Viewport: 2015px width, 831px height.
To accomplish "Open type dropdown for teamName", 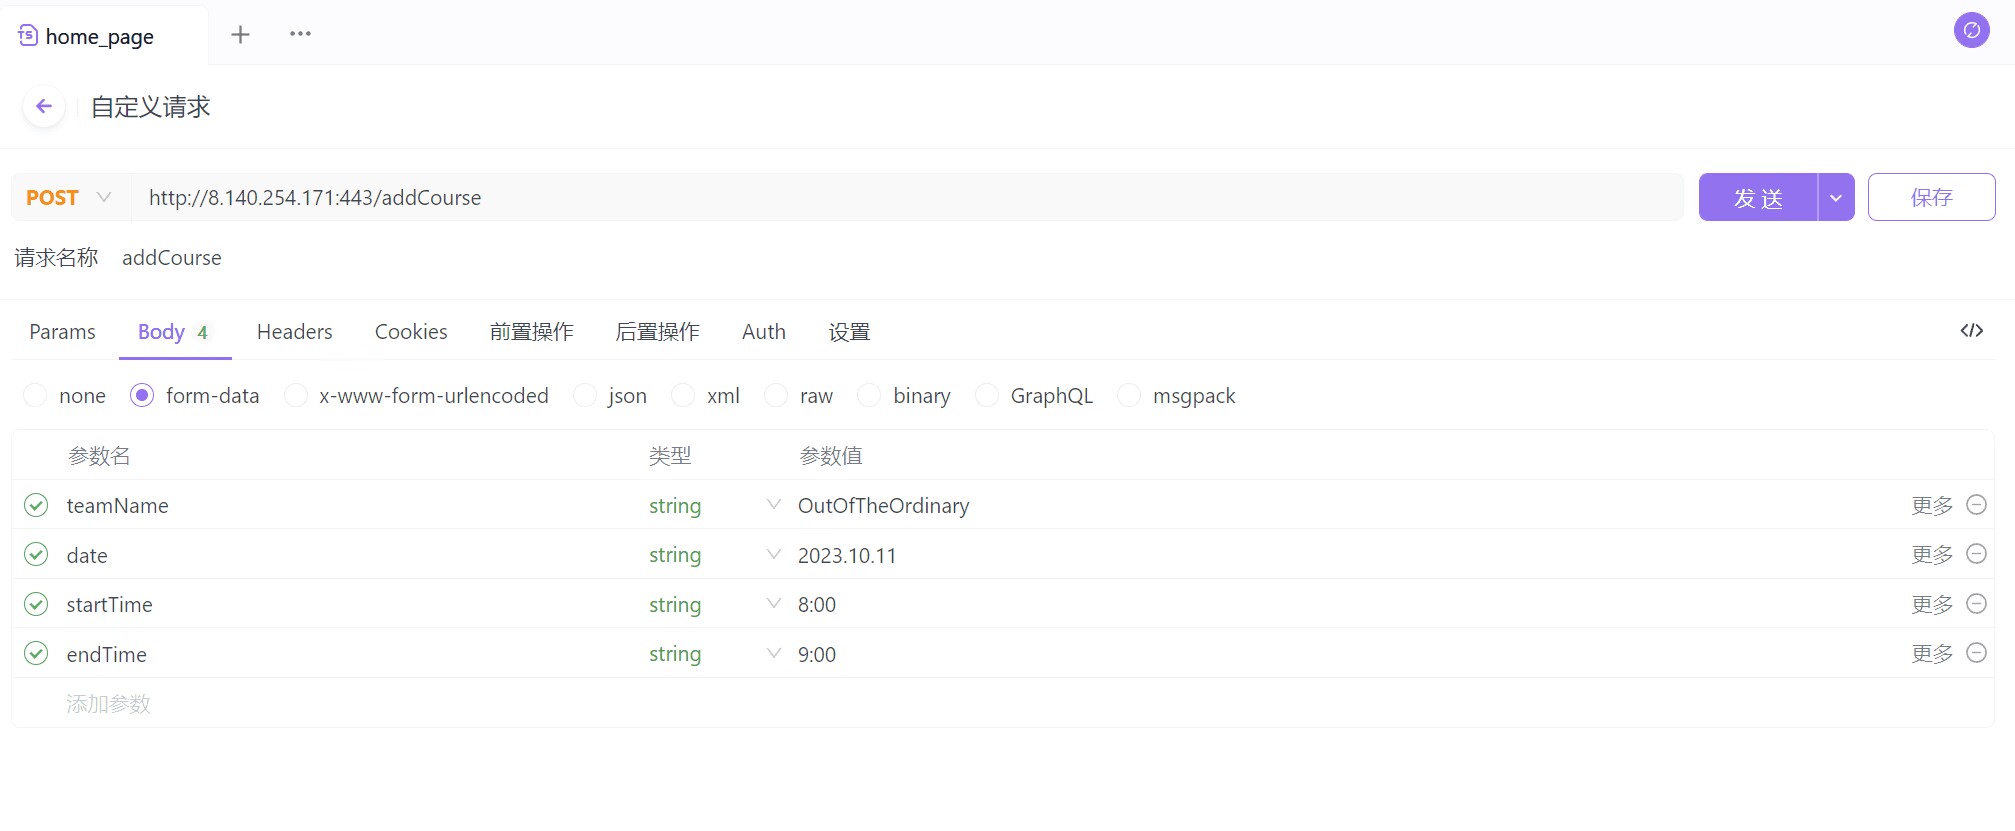I will click(773, 505).
